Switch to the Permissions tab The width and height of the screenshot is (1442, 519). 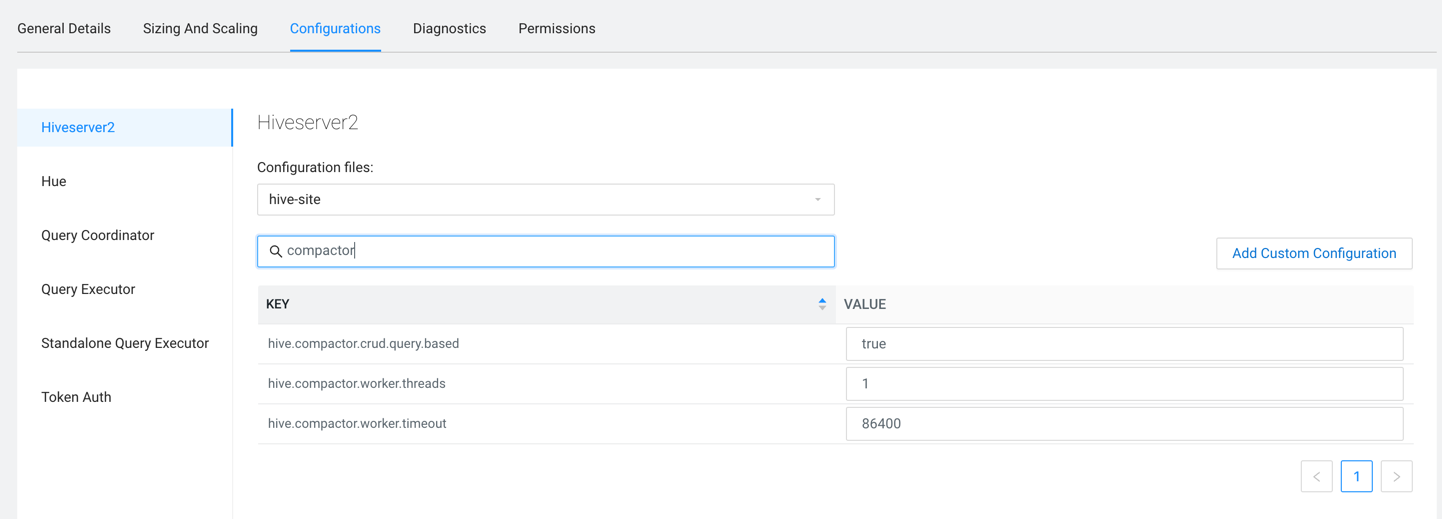click(x=556, y=29)
